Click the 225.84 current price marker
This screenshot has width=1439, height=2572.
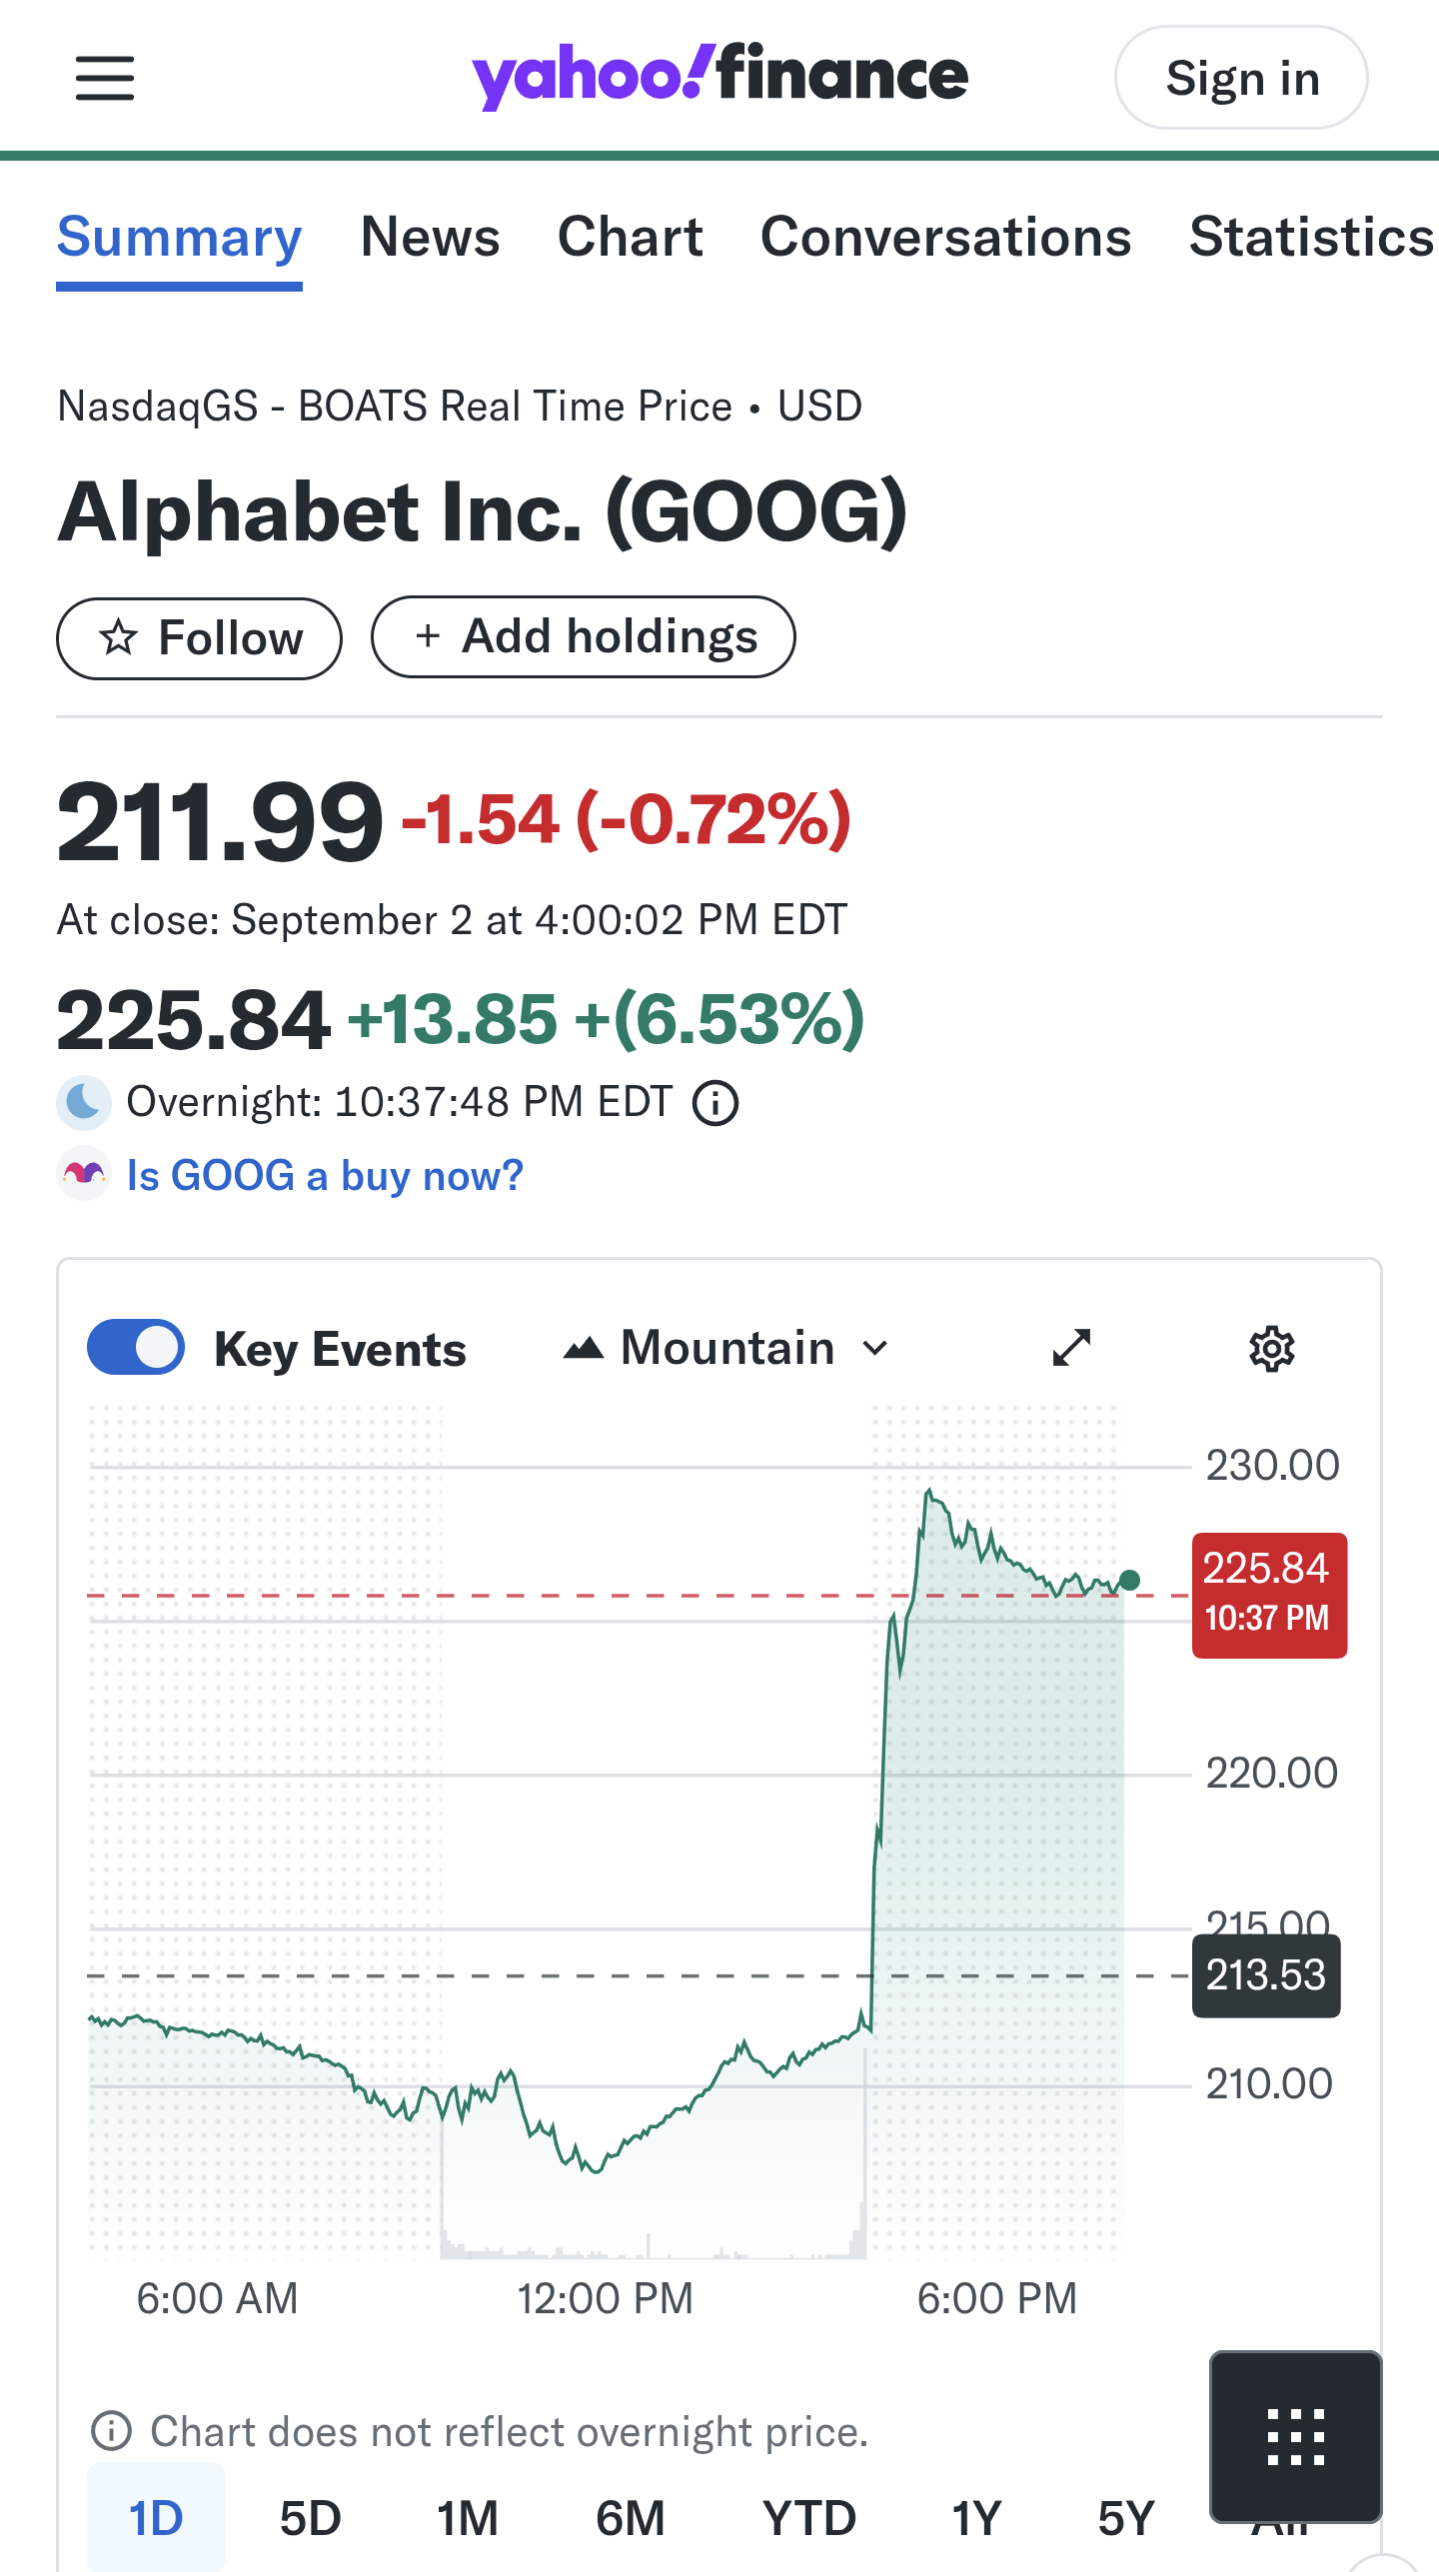click(1268, 1594)
